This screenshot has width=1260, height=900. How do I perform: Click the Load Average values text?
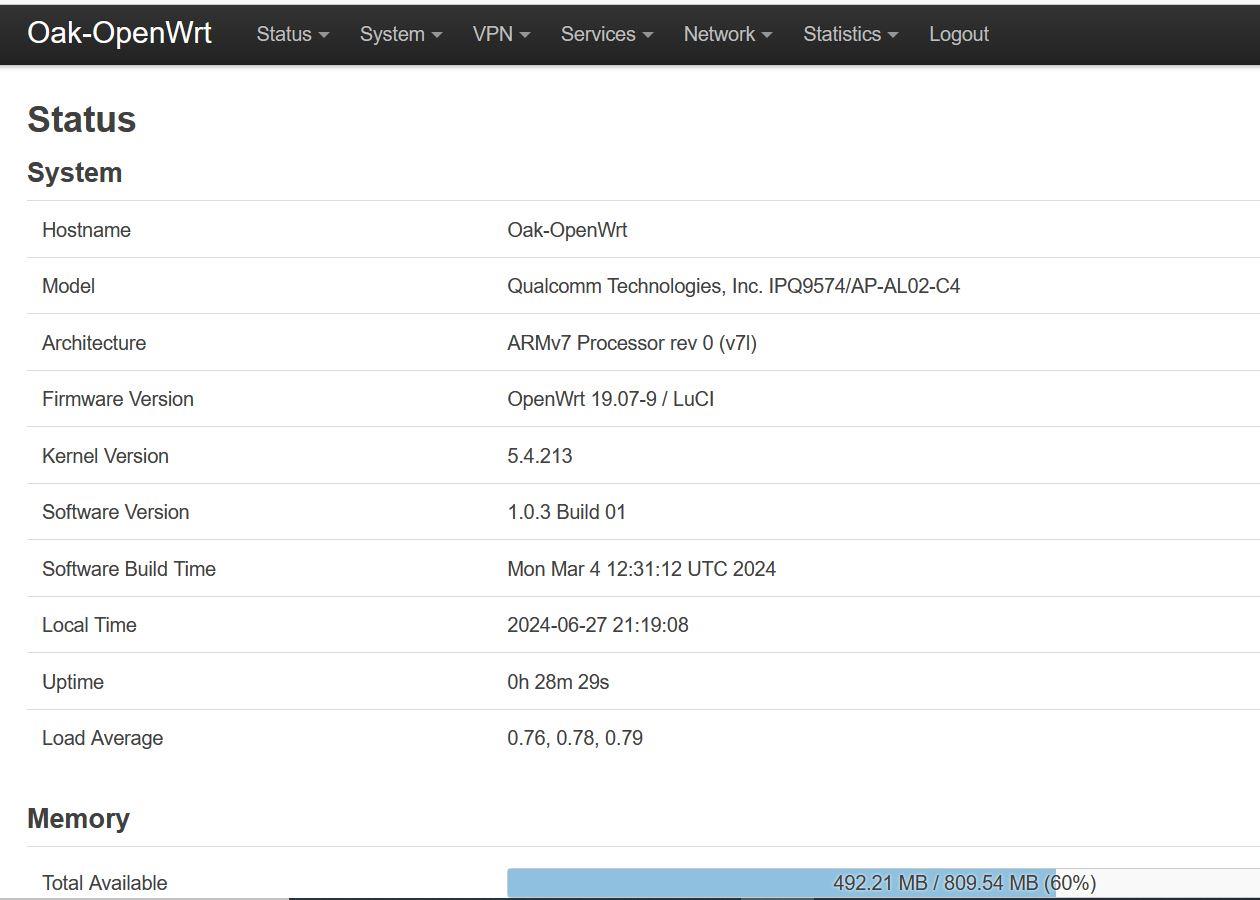click(x=574, y=738)
